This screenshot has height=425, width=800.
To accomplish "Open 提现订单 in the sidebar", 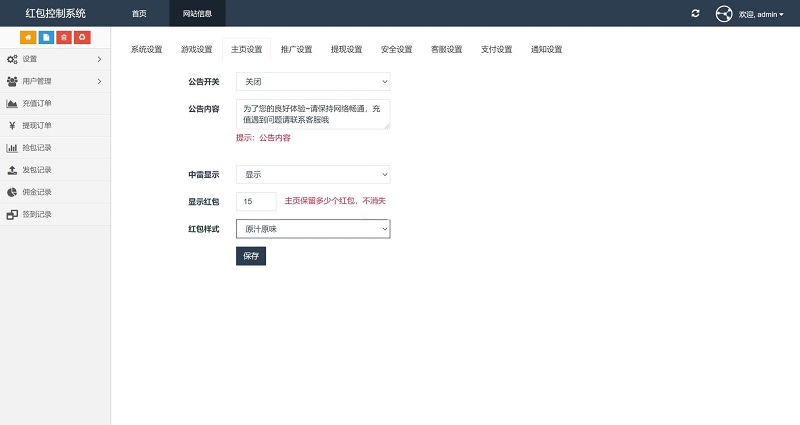I will (36, 125).
